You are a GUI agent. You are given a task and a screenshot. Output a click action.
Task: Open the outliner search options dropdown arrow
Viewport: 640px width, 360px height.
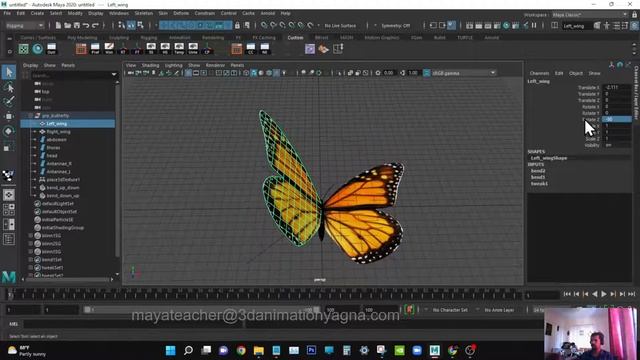click(x=114, y=75)
